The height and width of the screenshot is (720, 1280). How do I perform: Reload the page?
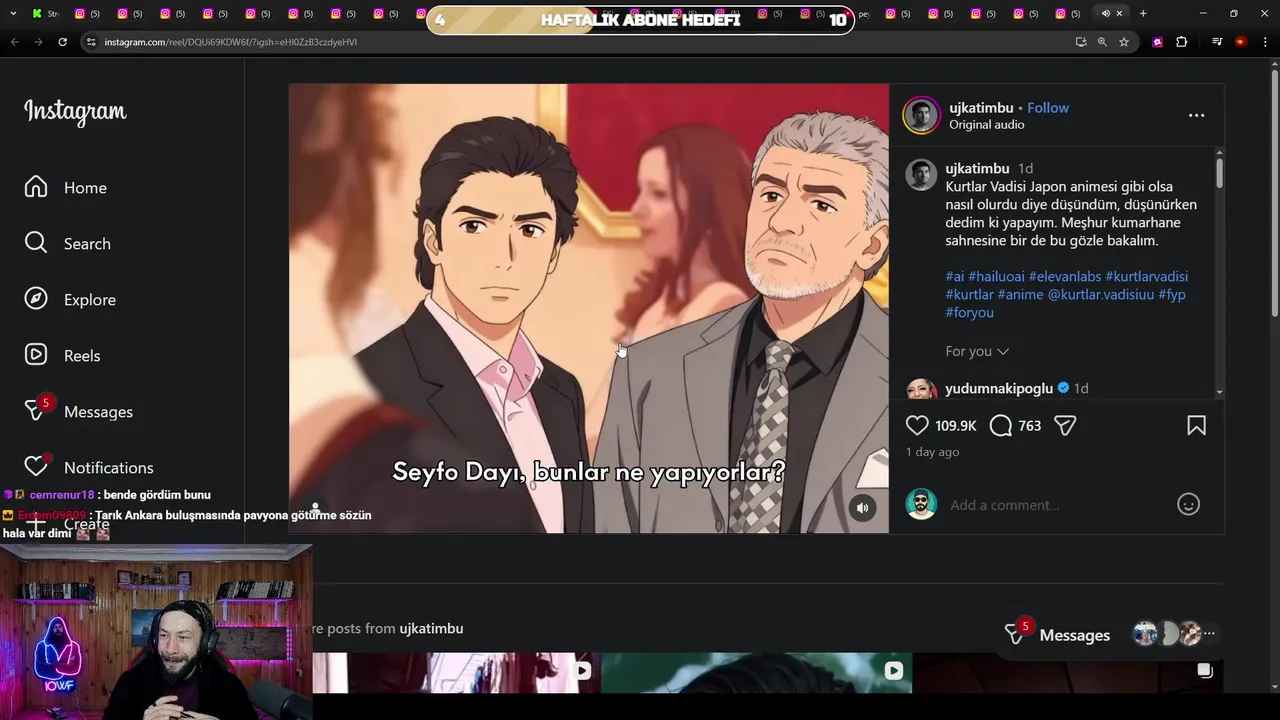(x=62, y=42)
